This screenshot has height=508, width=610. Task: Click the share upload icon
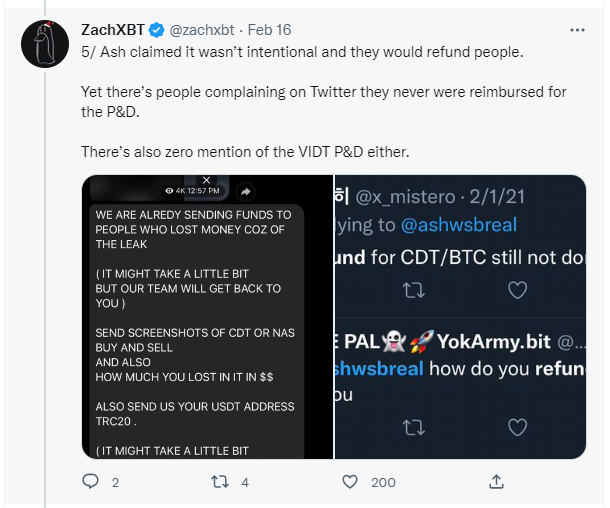click(x=495, y=482)
